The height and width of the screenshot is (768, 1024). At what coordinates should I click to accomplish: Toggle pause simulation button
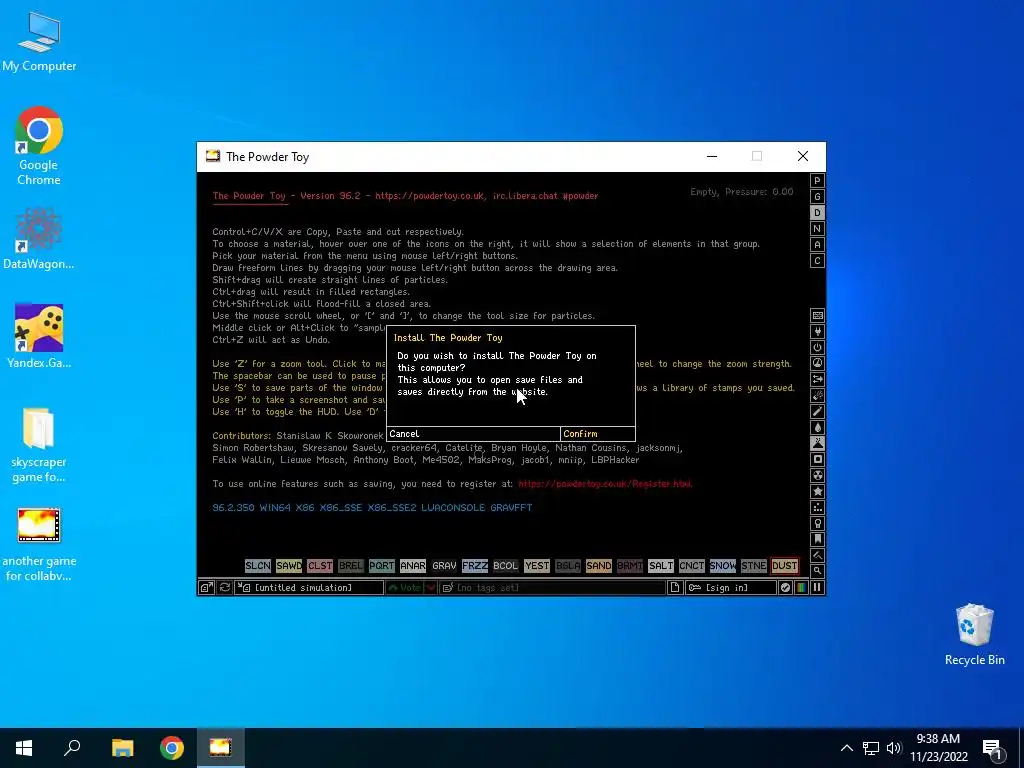click(817, 588)
